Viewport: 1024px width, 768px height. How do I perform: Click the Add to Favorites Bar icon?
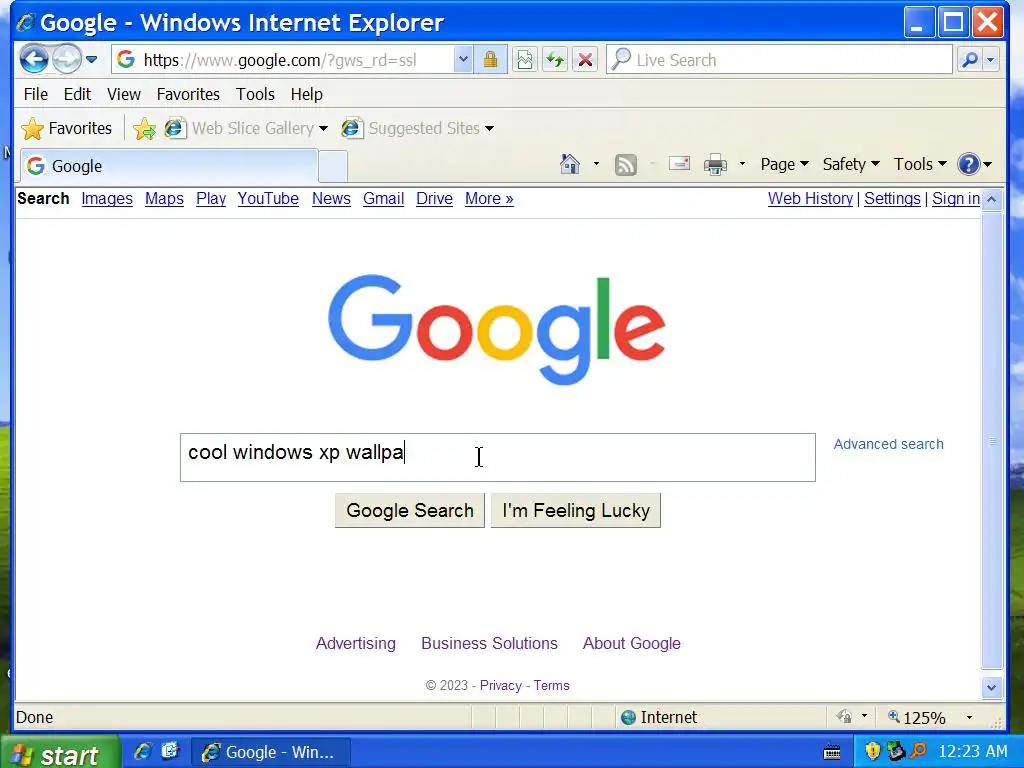click(x=144, y=128)
